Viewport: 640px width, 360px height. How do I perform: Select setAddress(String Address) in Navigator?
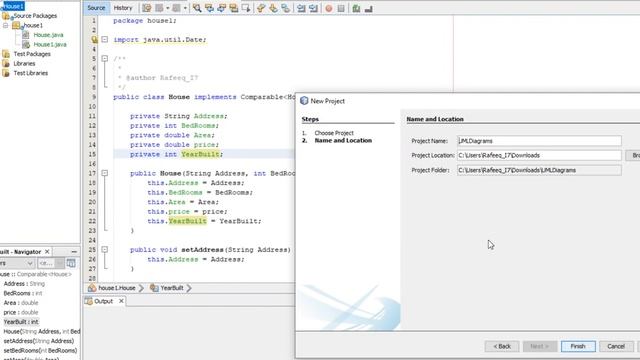[x=39, y=341]
